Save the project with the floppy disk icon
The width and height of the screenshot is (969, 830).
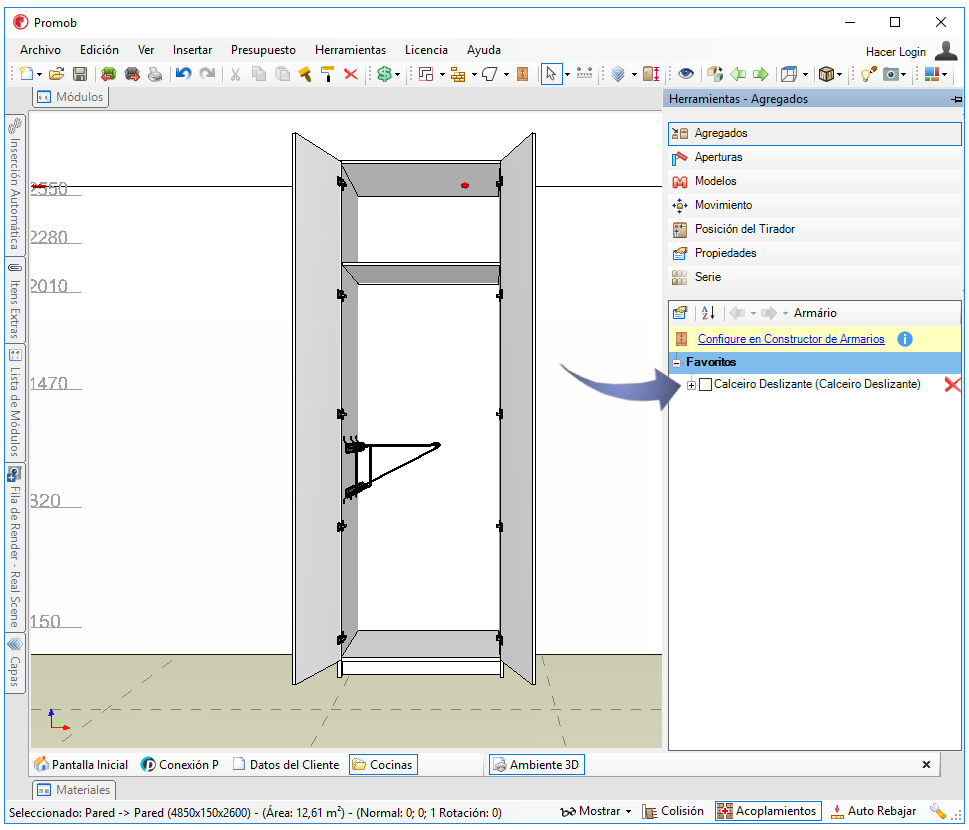point(80,74)
